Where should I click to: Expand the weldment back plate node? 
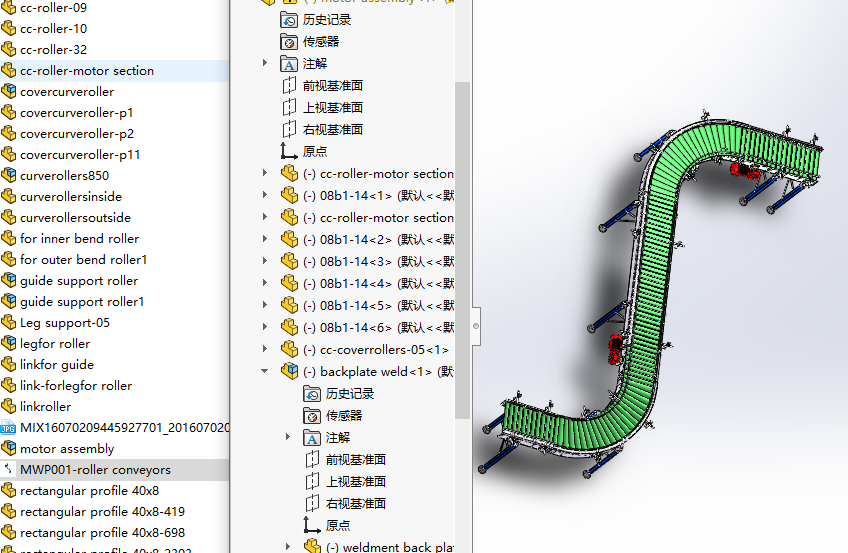pos(288,547)
